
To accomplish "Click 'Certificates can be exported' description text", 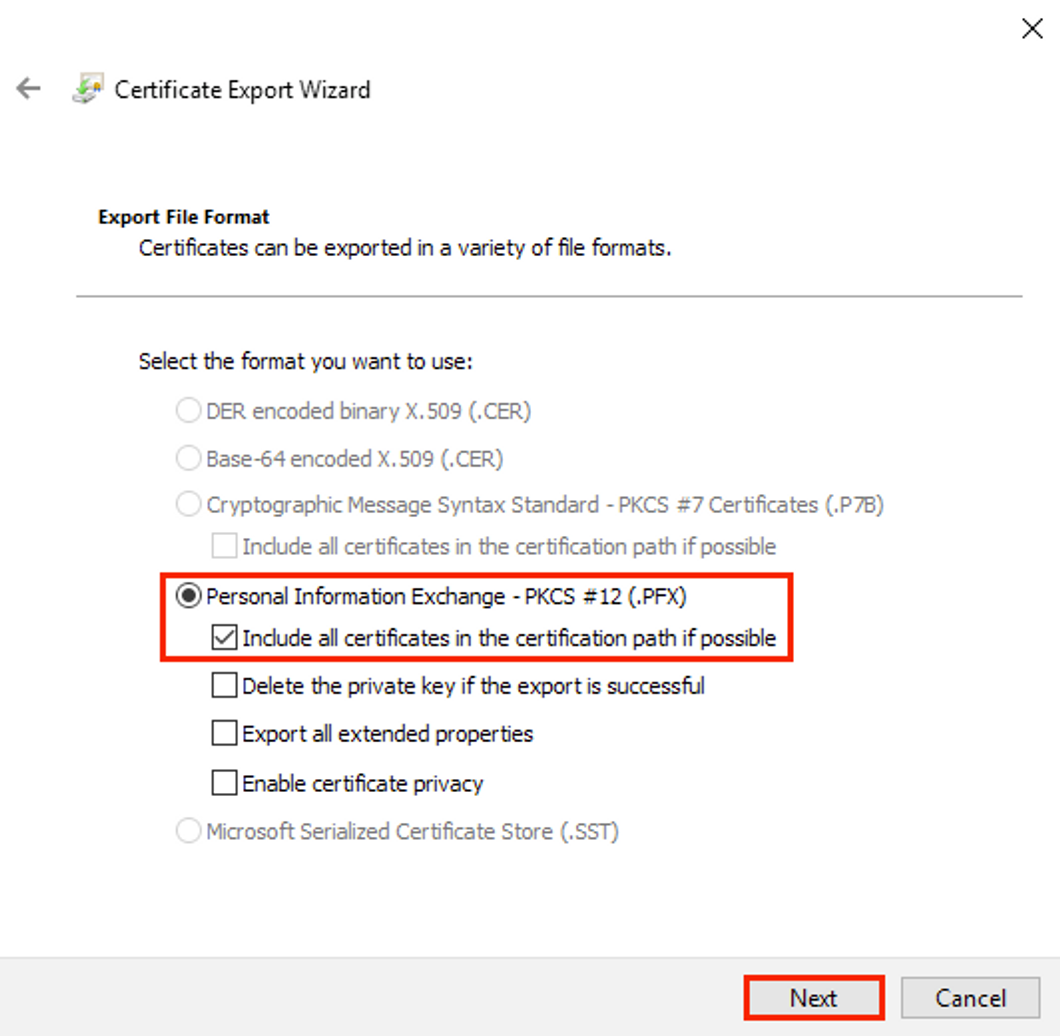I will (405, 248).
